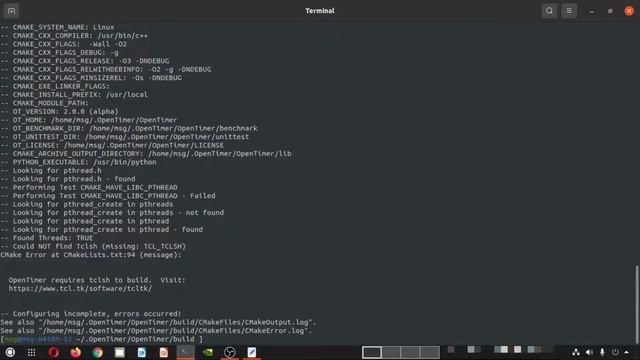Click the shell prompt line at bottom
The height and width of the screenshot is (360, 640).
click(102, 339)
